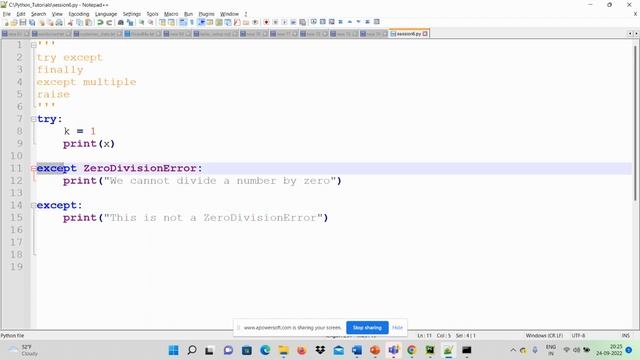Image resolution: width=640 pixels, height=360 pixels.
Task: Collapse the try block fold marker
Action: click(x=33, y=119)
